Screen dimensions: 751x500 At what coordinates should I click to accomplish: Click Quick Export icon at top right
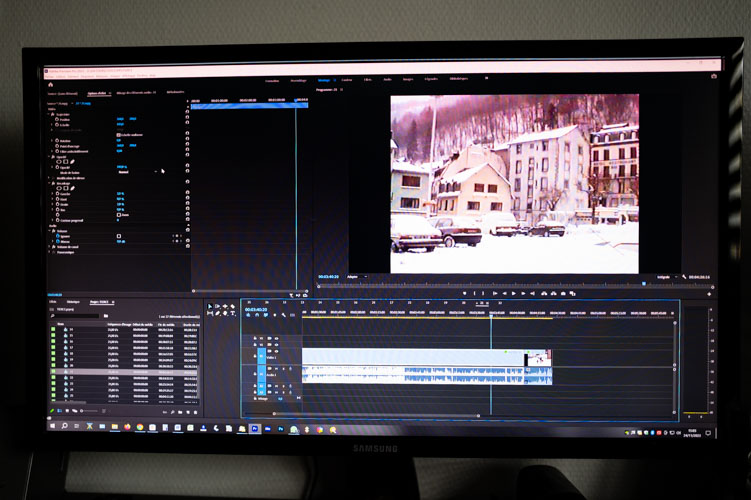point(714,76)
